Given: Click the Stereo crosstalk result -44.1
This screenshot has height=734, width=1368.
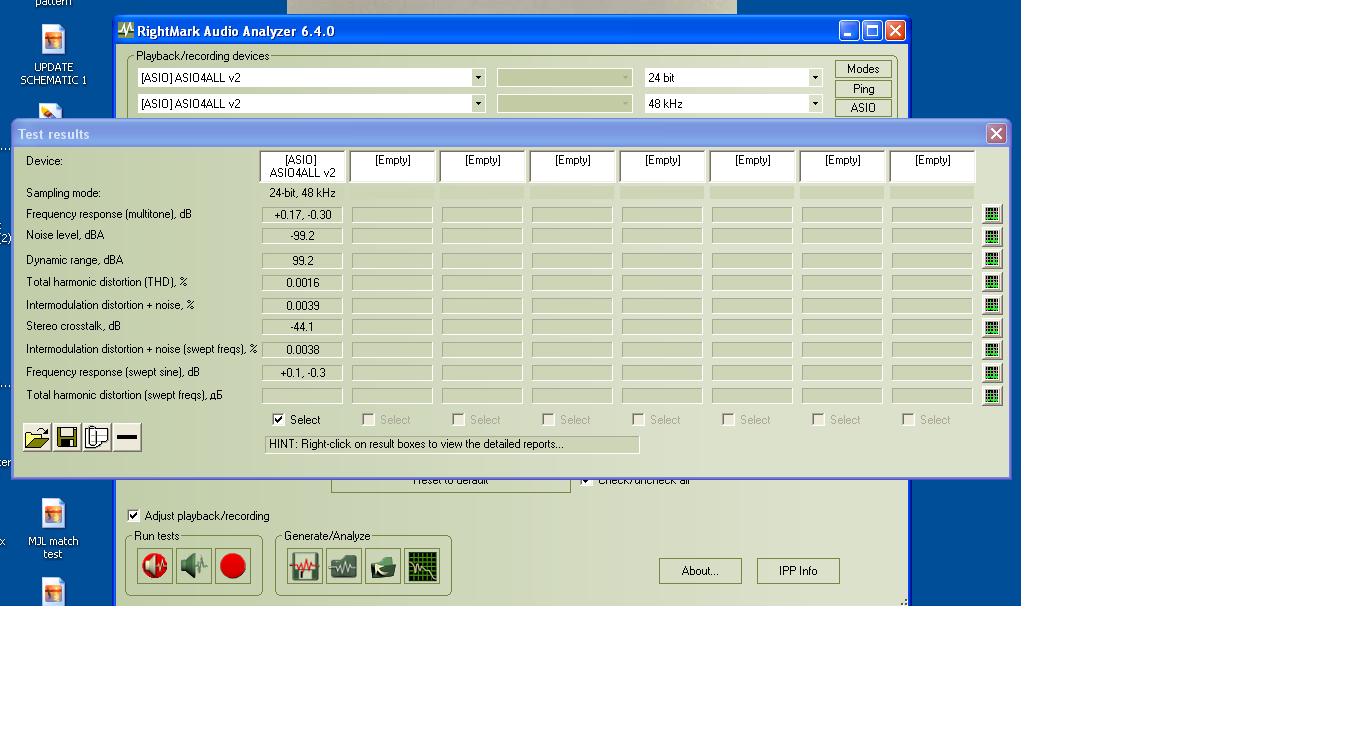Looking at the screenshot, I should point(302,327).
